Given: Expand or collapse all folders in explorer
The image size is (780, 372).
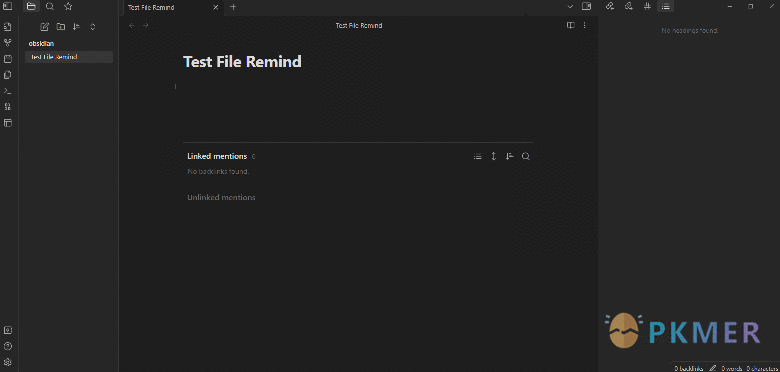Looking at the screenshot, I should [x=93, y=27].
